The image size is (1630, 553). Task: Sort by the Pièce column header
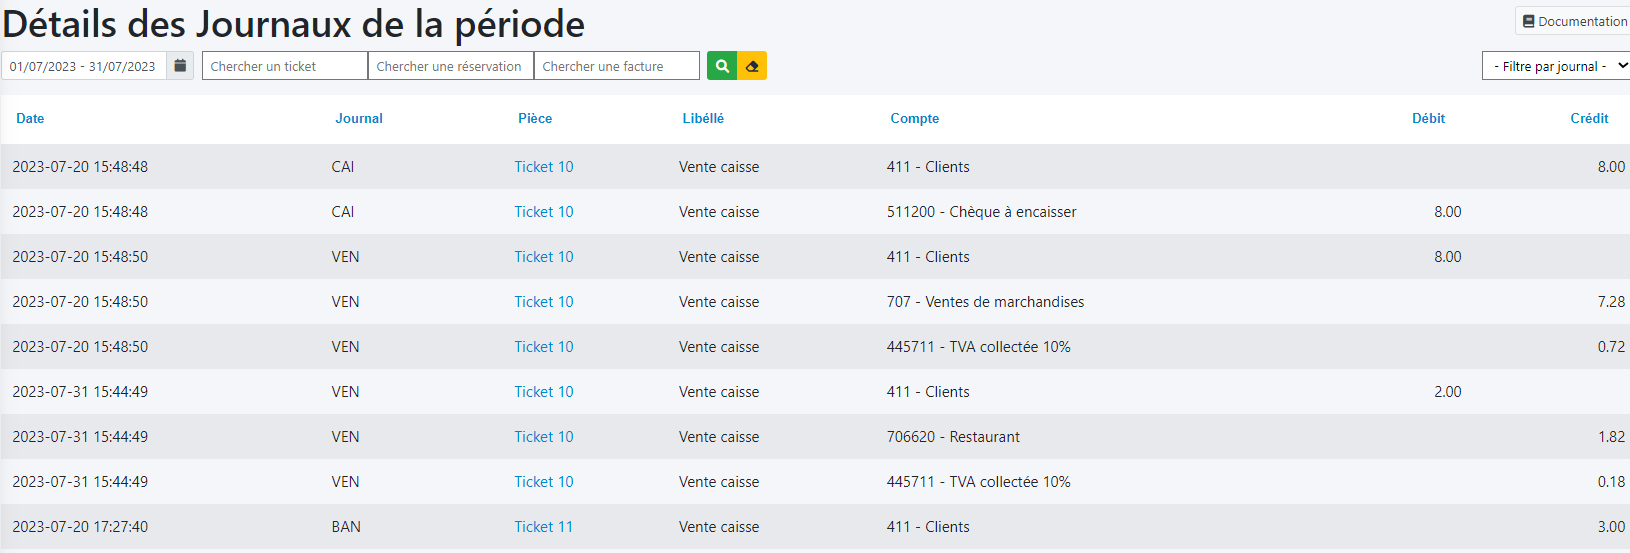[535, 118]
